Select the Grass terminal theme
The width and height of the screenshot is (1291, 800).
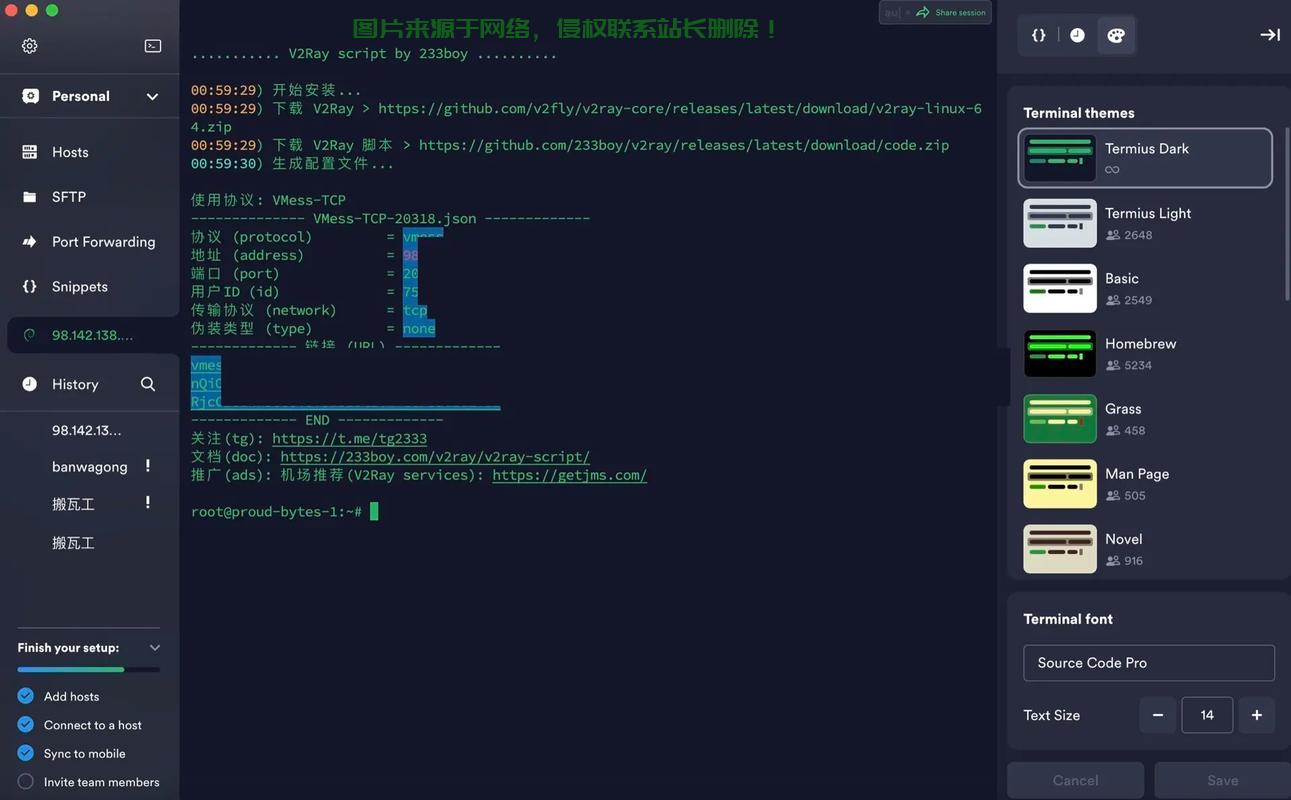coord(1145,418)
